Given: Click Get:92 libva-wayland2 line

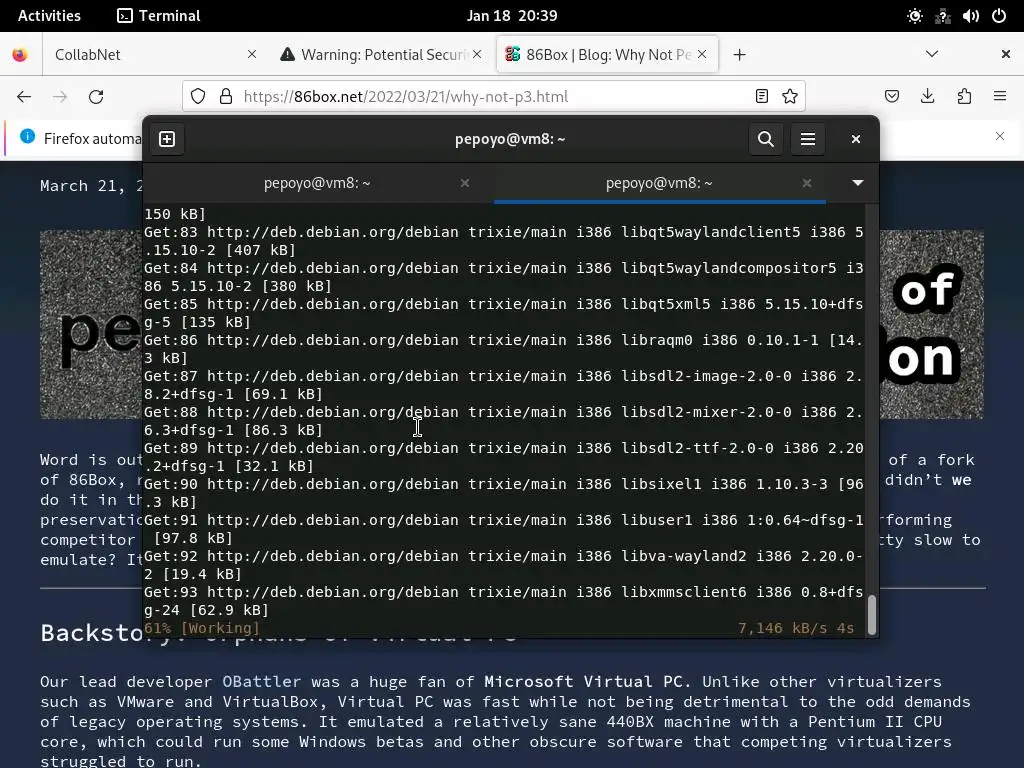Looking at the screenshot, I should point(504,565).
